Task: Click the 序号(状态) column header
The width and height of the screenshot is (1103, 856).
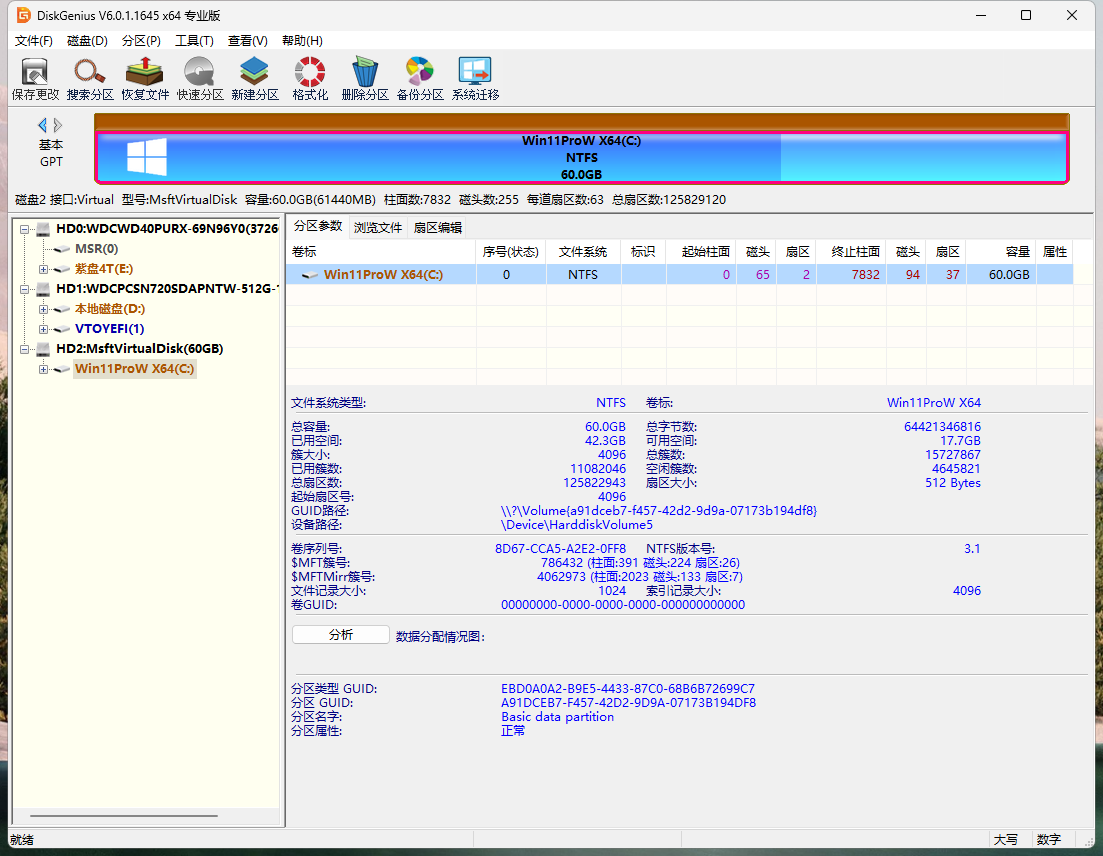Action: [x=511, y=252]
